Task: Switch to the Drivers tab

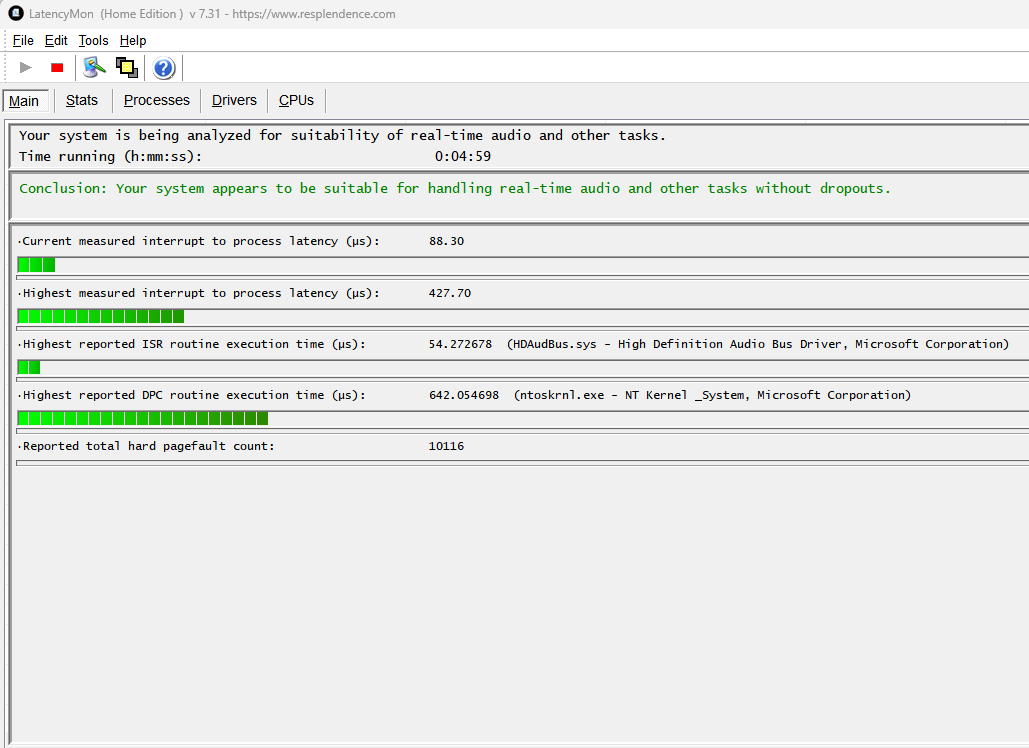Action: (234, 100)
